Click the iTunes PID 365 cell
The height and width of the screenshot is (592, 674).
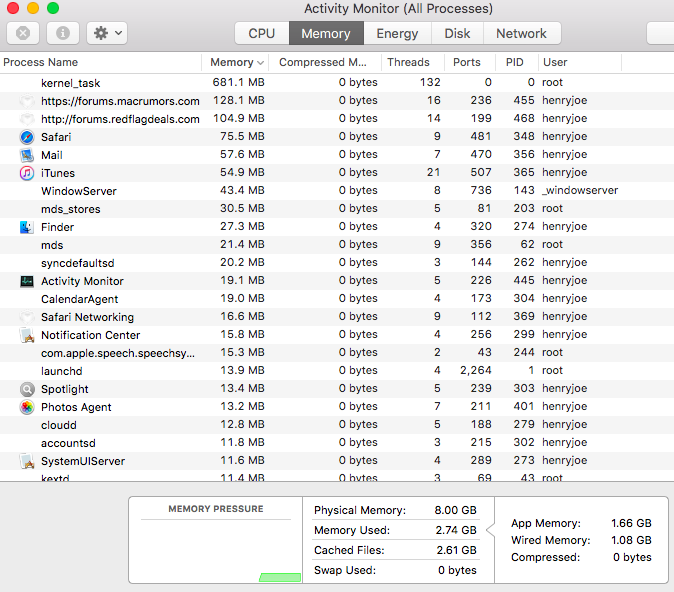(x=524, y=172)
